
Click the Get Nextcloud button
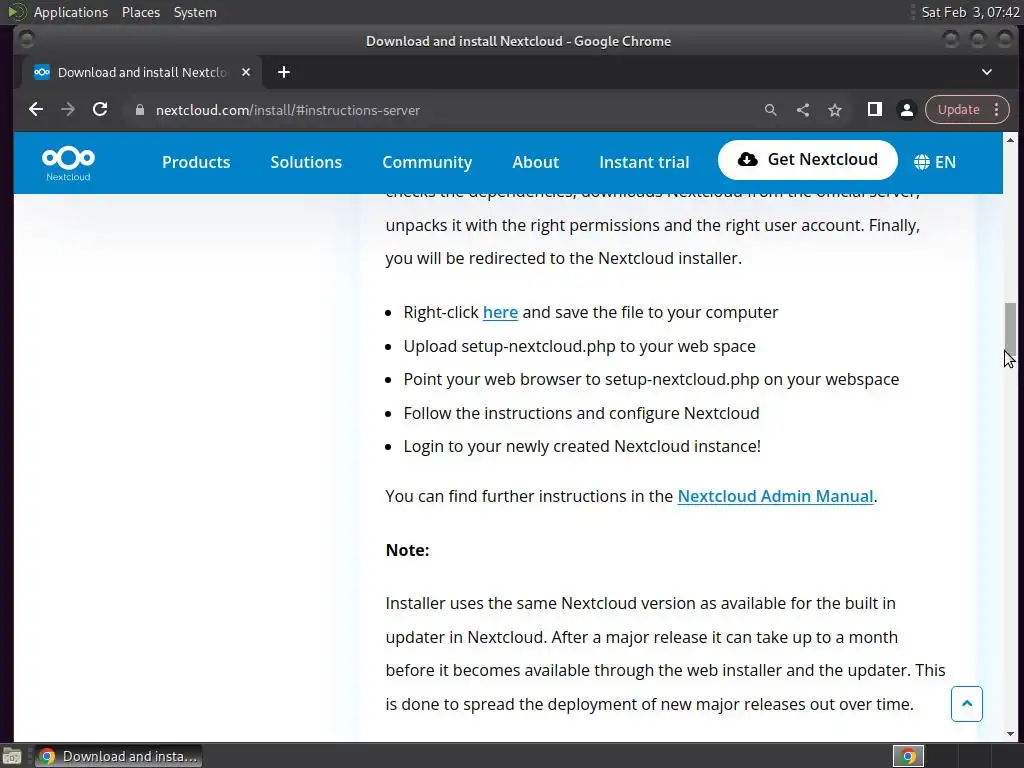[x=807, y=160]
